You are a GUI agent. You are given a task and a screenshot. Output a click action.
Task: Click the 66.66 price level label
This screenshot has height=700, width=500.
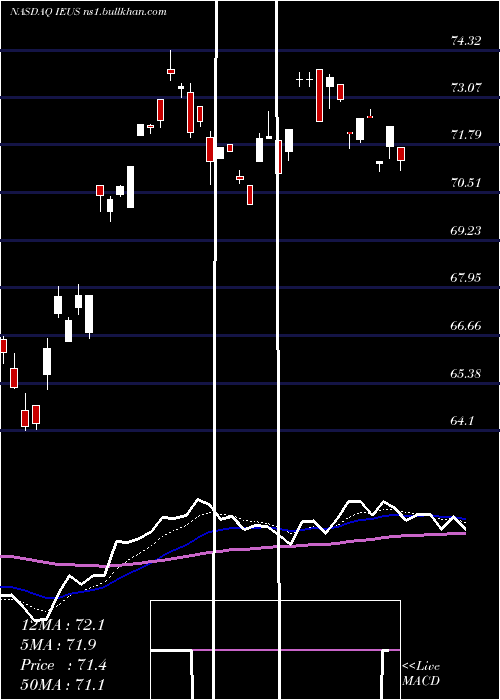[x=466, y=325]
